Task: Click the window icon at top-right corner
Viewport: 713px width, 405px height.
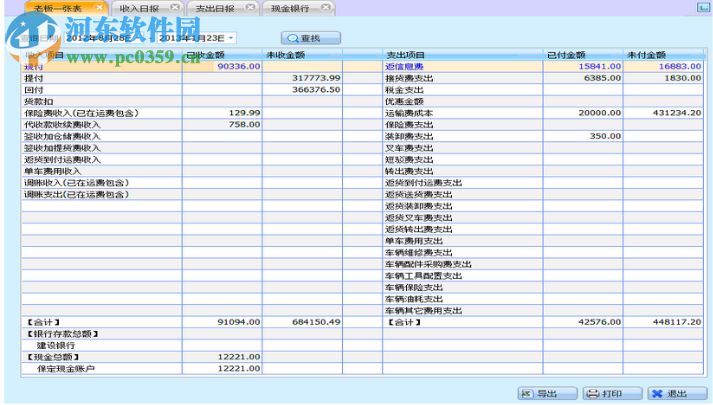Action: pos(703,7)
